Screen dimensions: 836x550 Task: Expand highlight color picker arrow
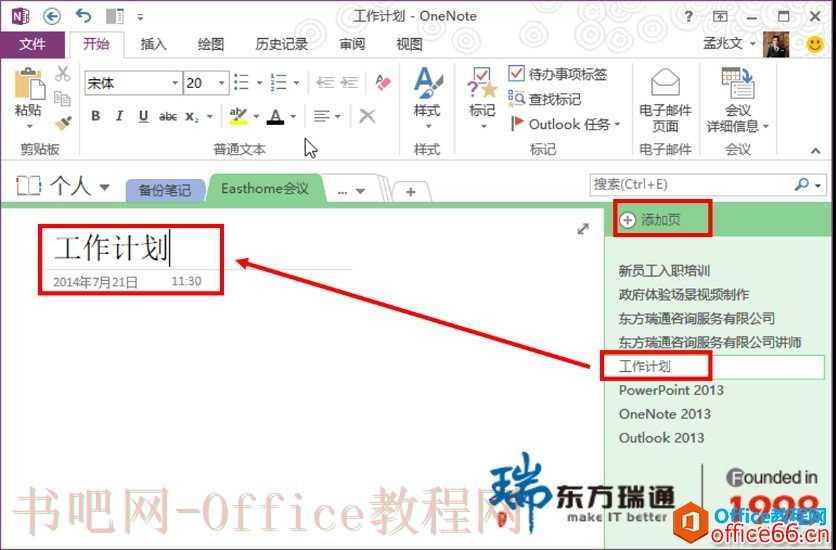(x=256, y=116)
